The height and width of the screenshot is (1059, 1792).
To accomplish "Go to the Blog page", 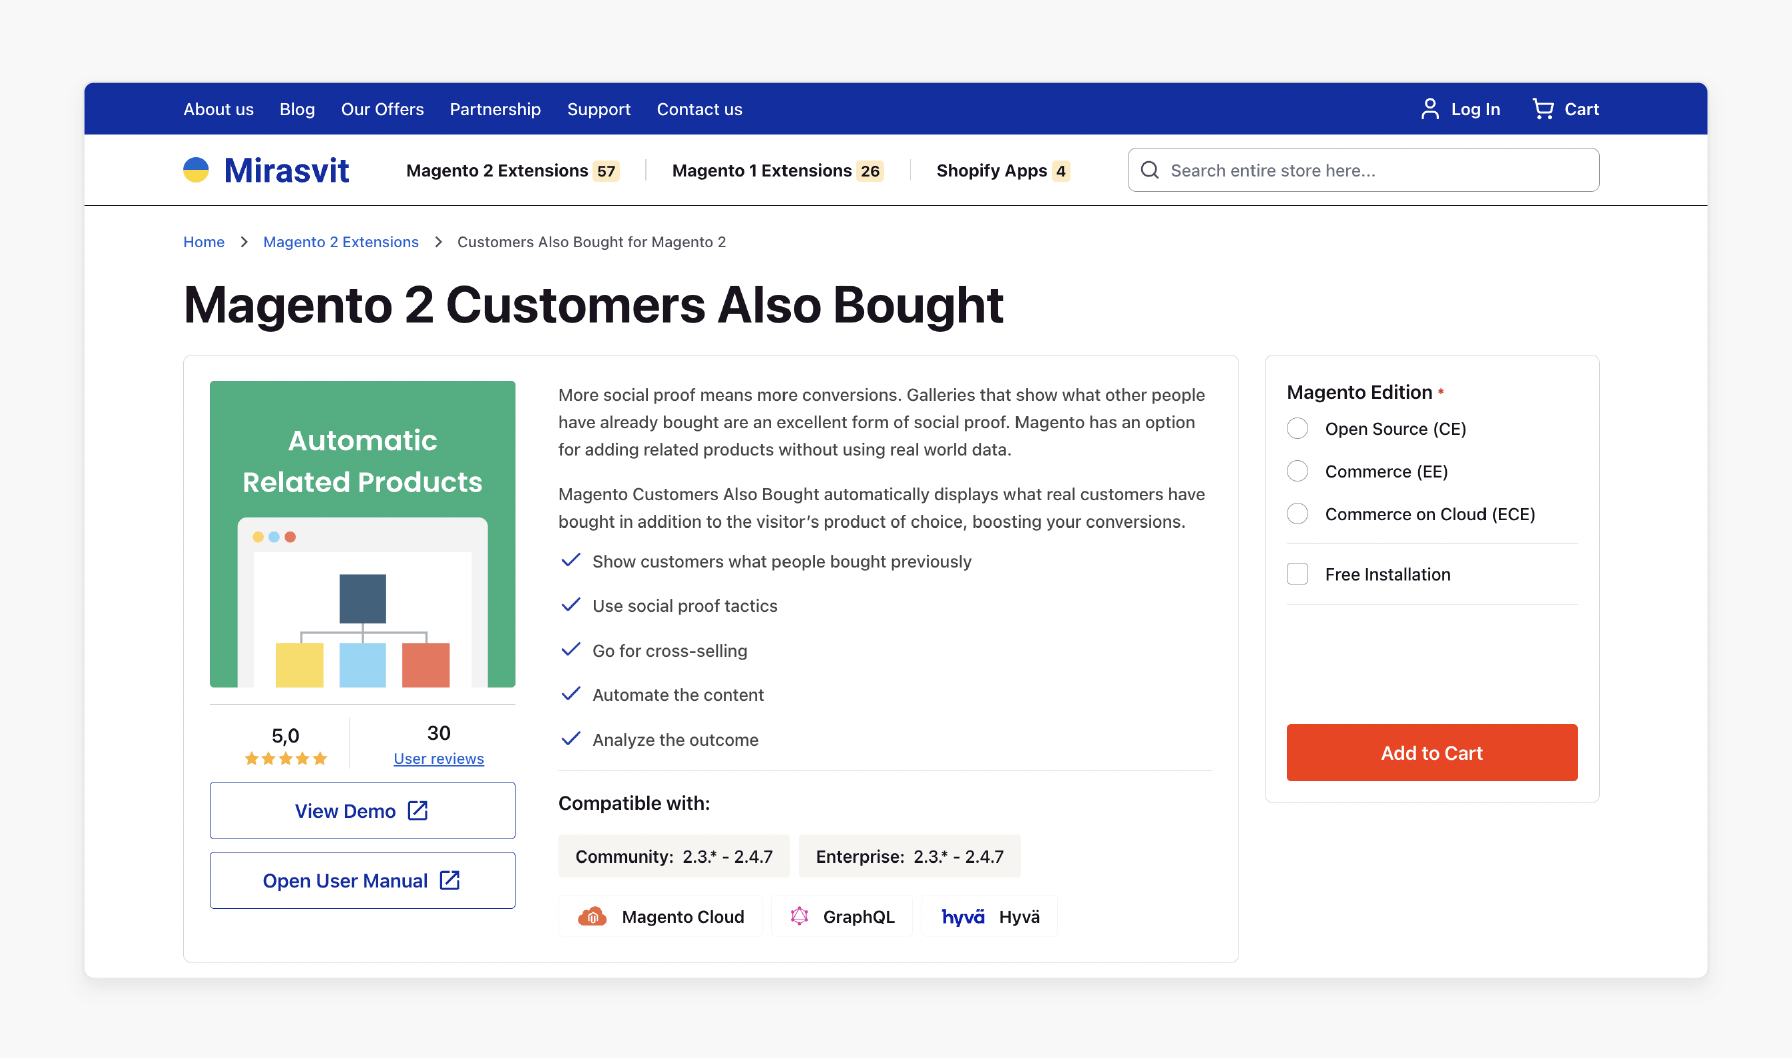I will pyautogui.click(x=297, y=109).
